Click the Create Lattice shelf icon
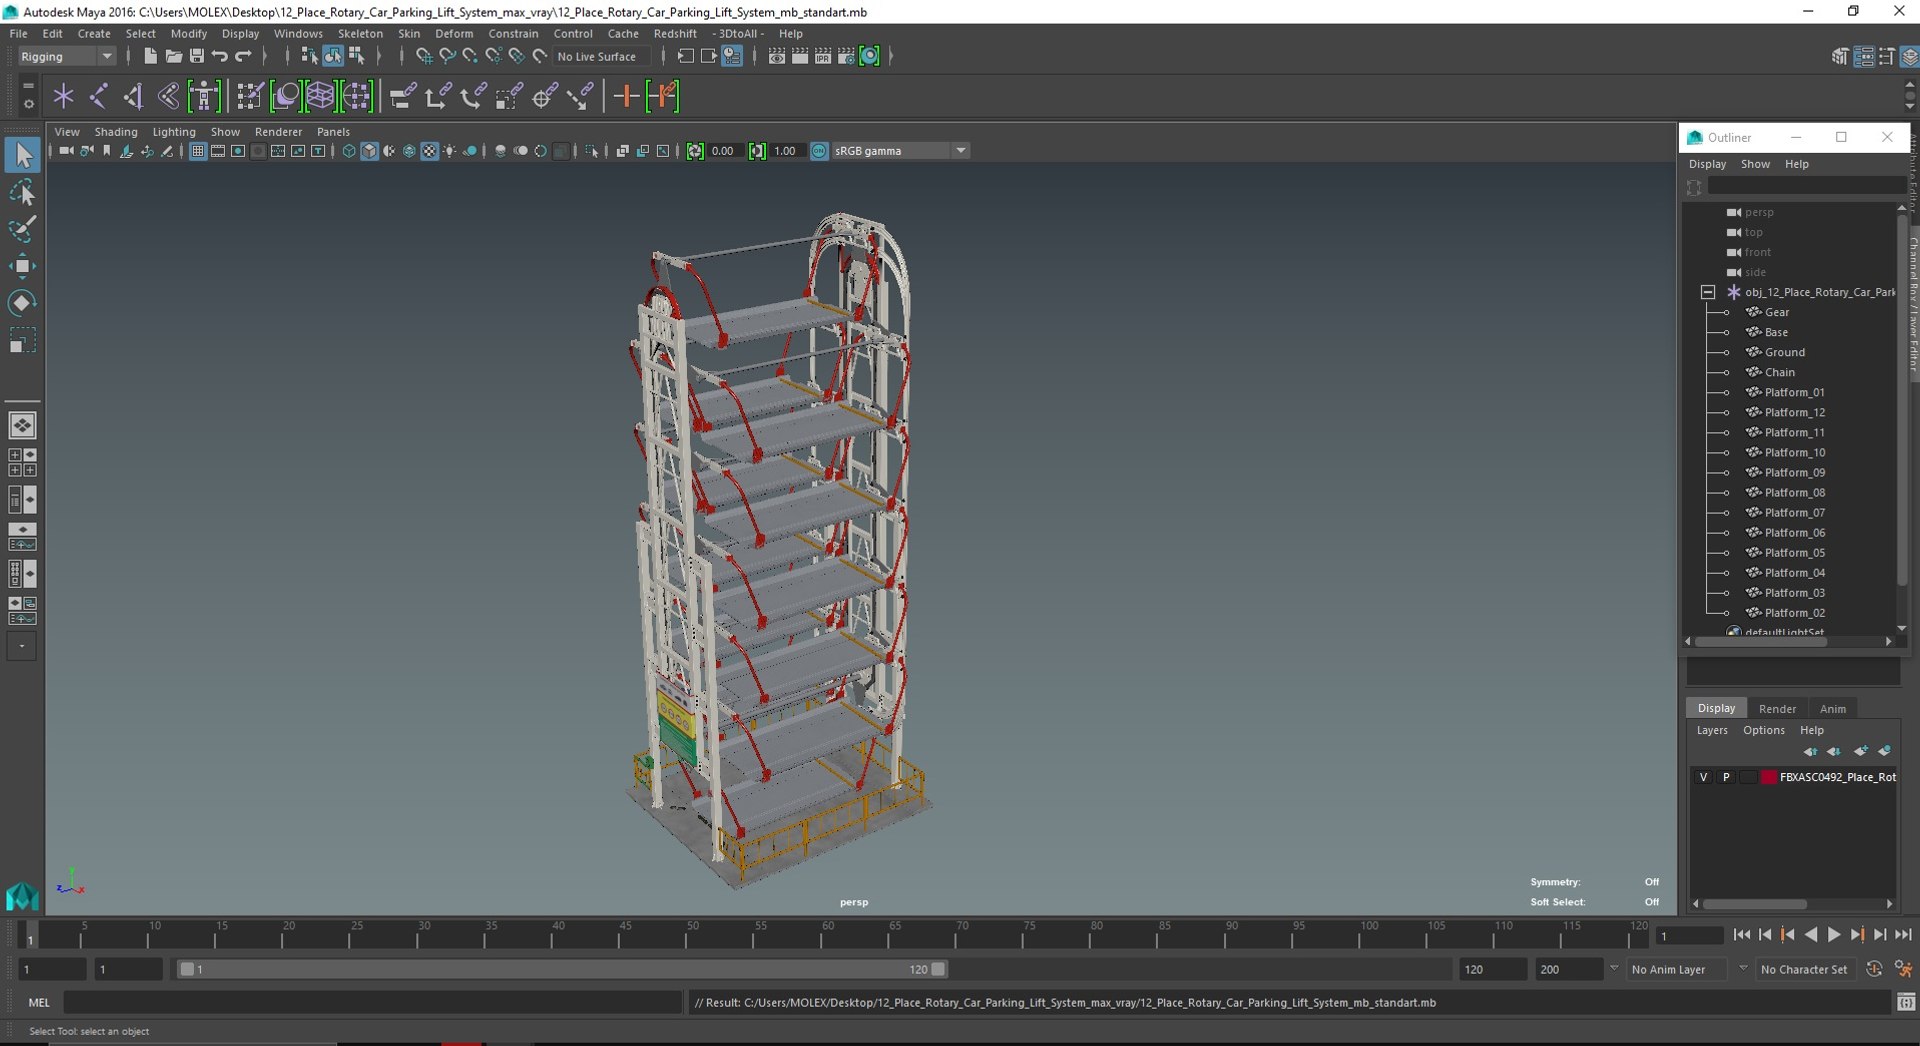The height and width of the screenshot is (1046, 1920). pos(320,96)
